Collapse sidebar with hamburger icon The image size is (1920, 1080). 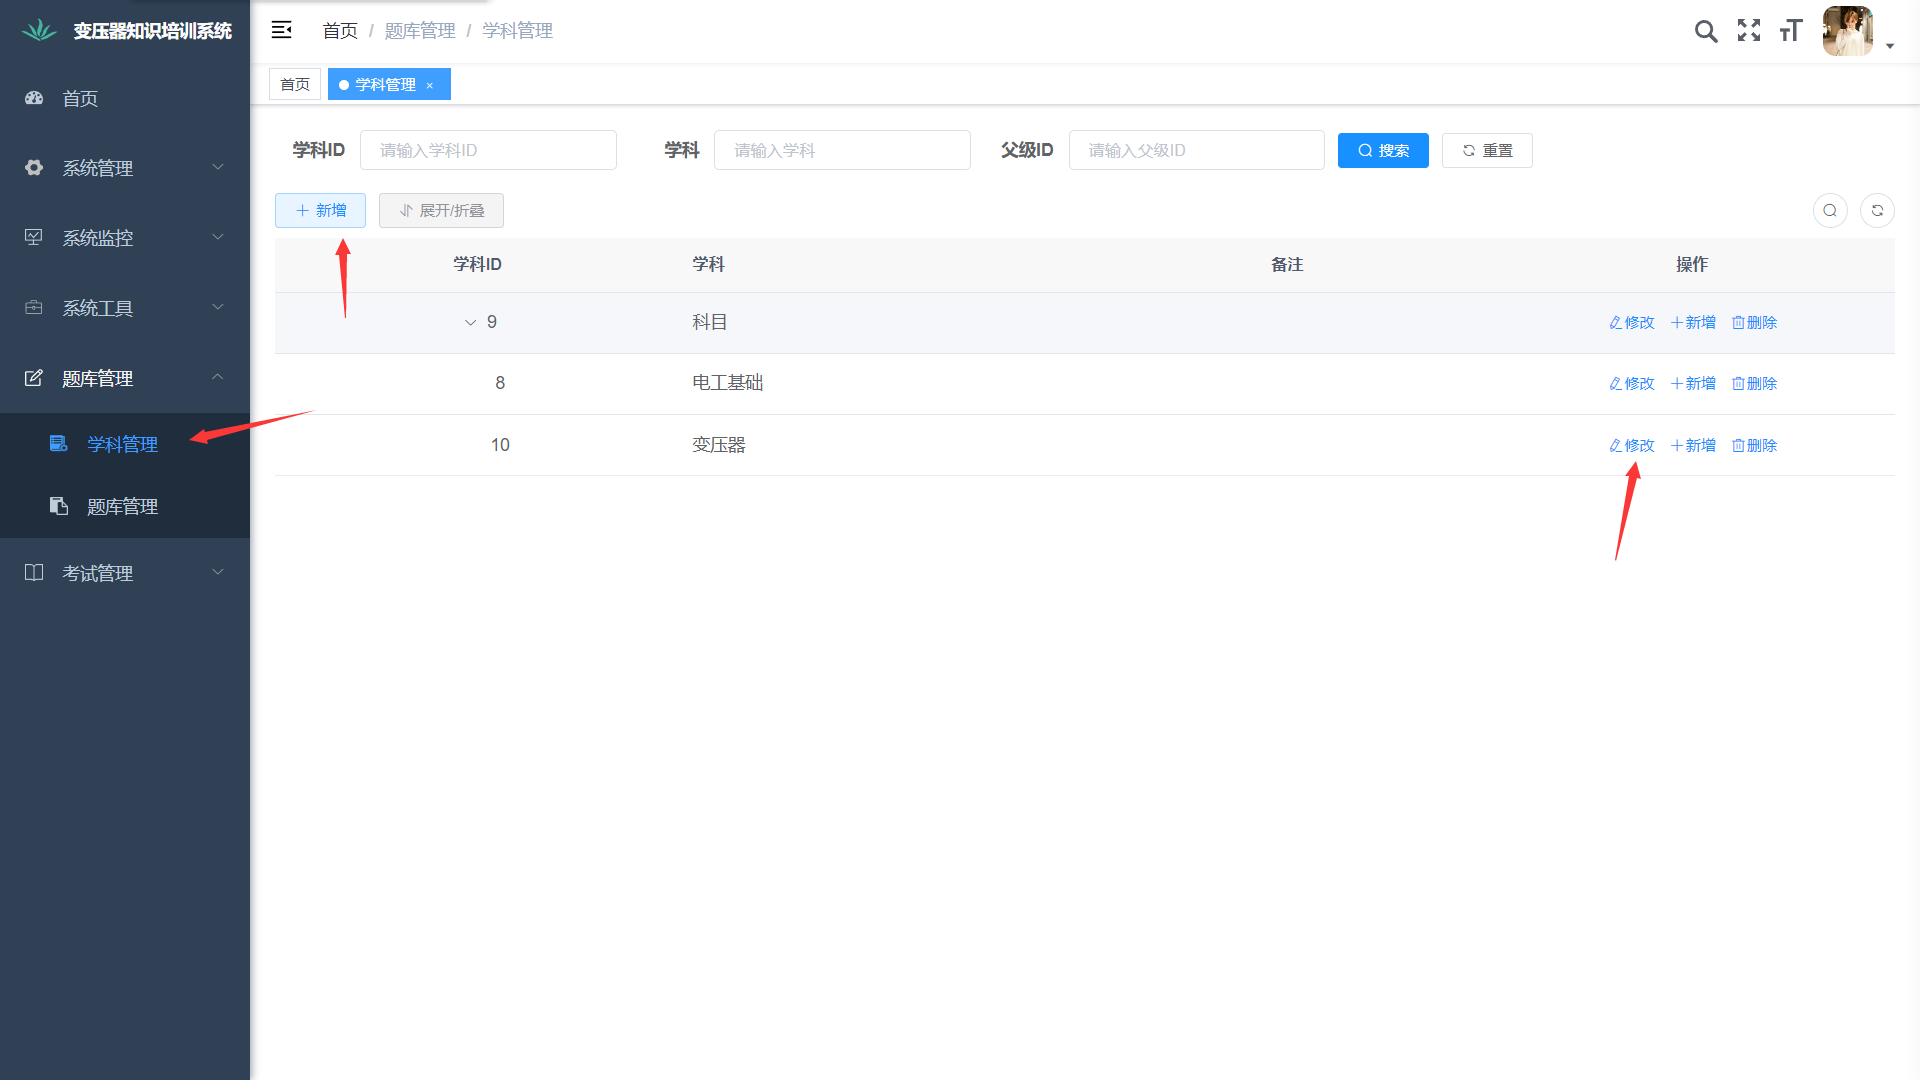(282, 30)
